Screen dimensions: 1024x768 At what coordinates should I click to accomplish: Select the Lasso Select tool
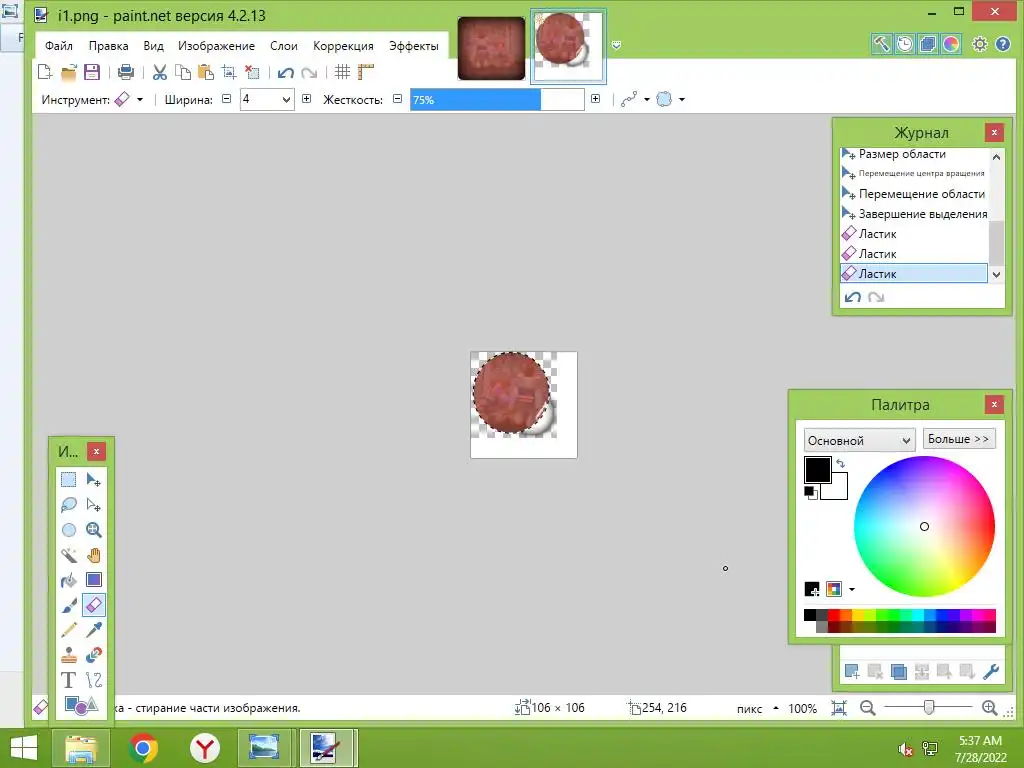(x=69, y=505)
